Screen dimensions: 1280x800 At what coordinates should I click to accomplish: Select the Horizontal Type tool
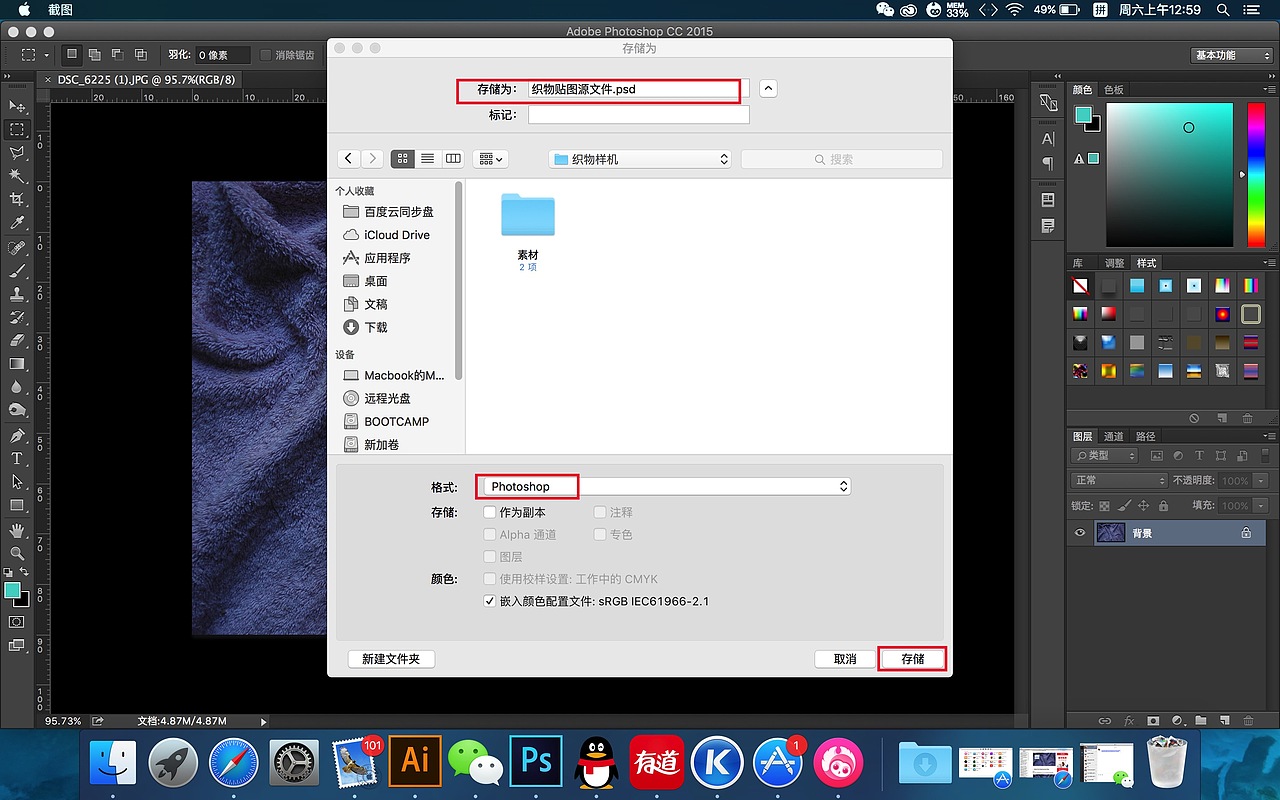(17, 458)
